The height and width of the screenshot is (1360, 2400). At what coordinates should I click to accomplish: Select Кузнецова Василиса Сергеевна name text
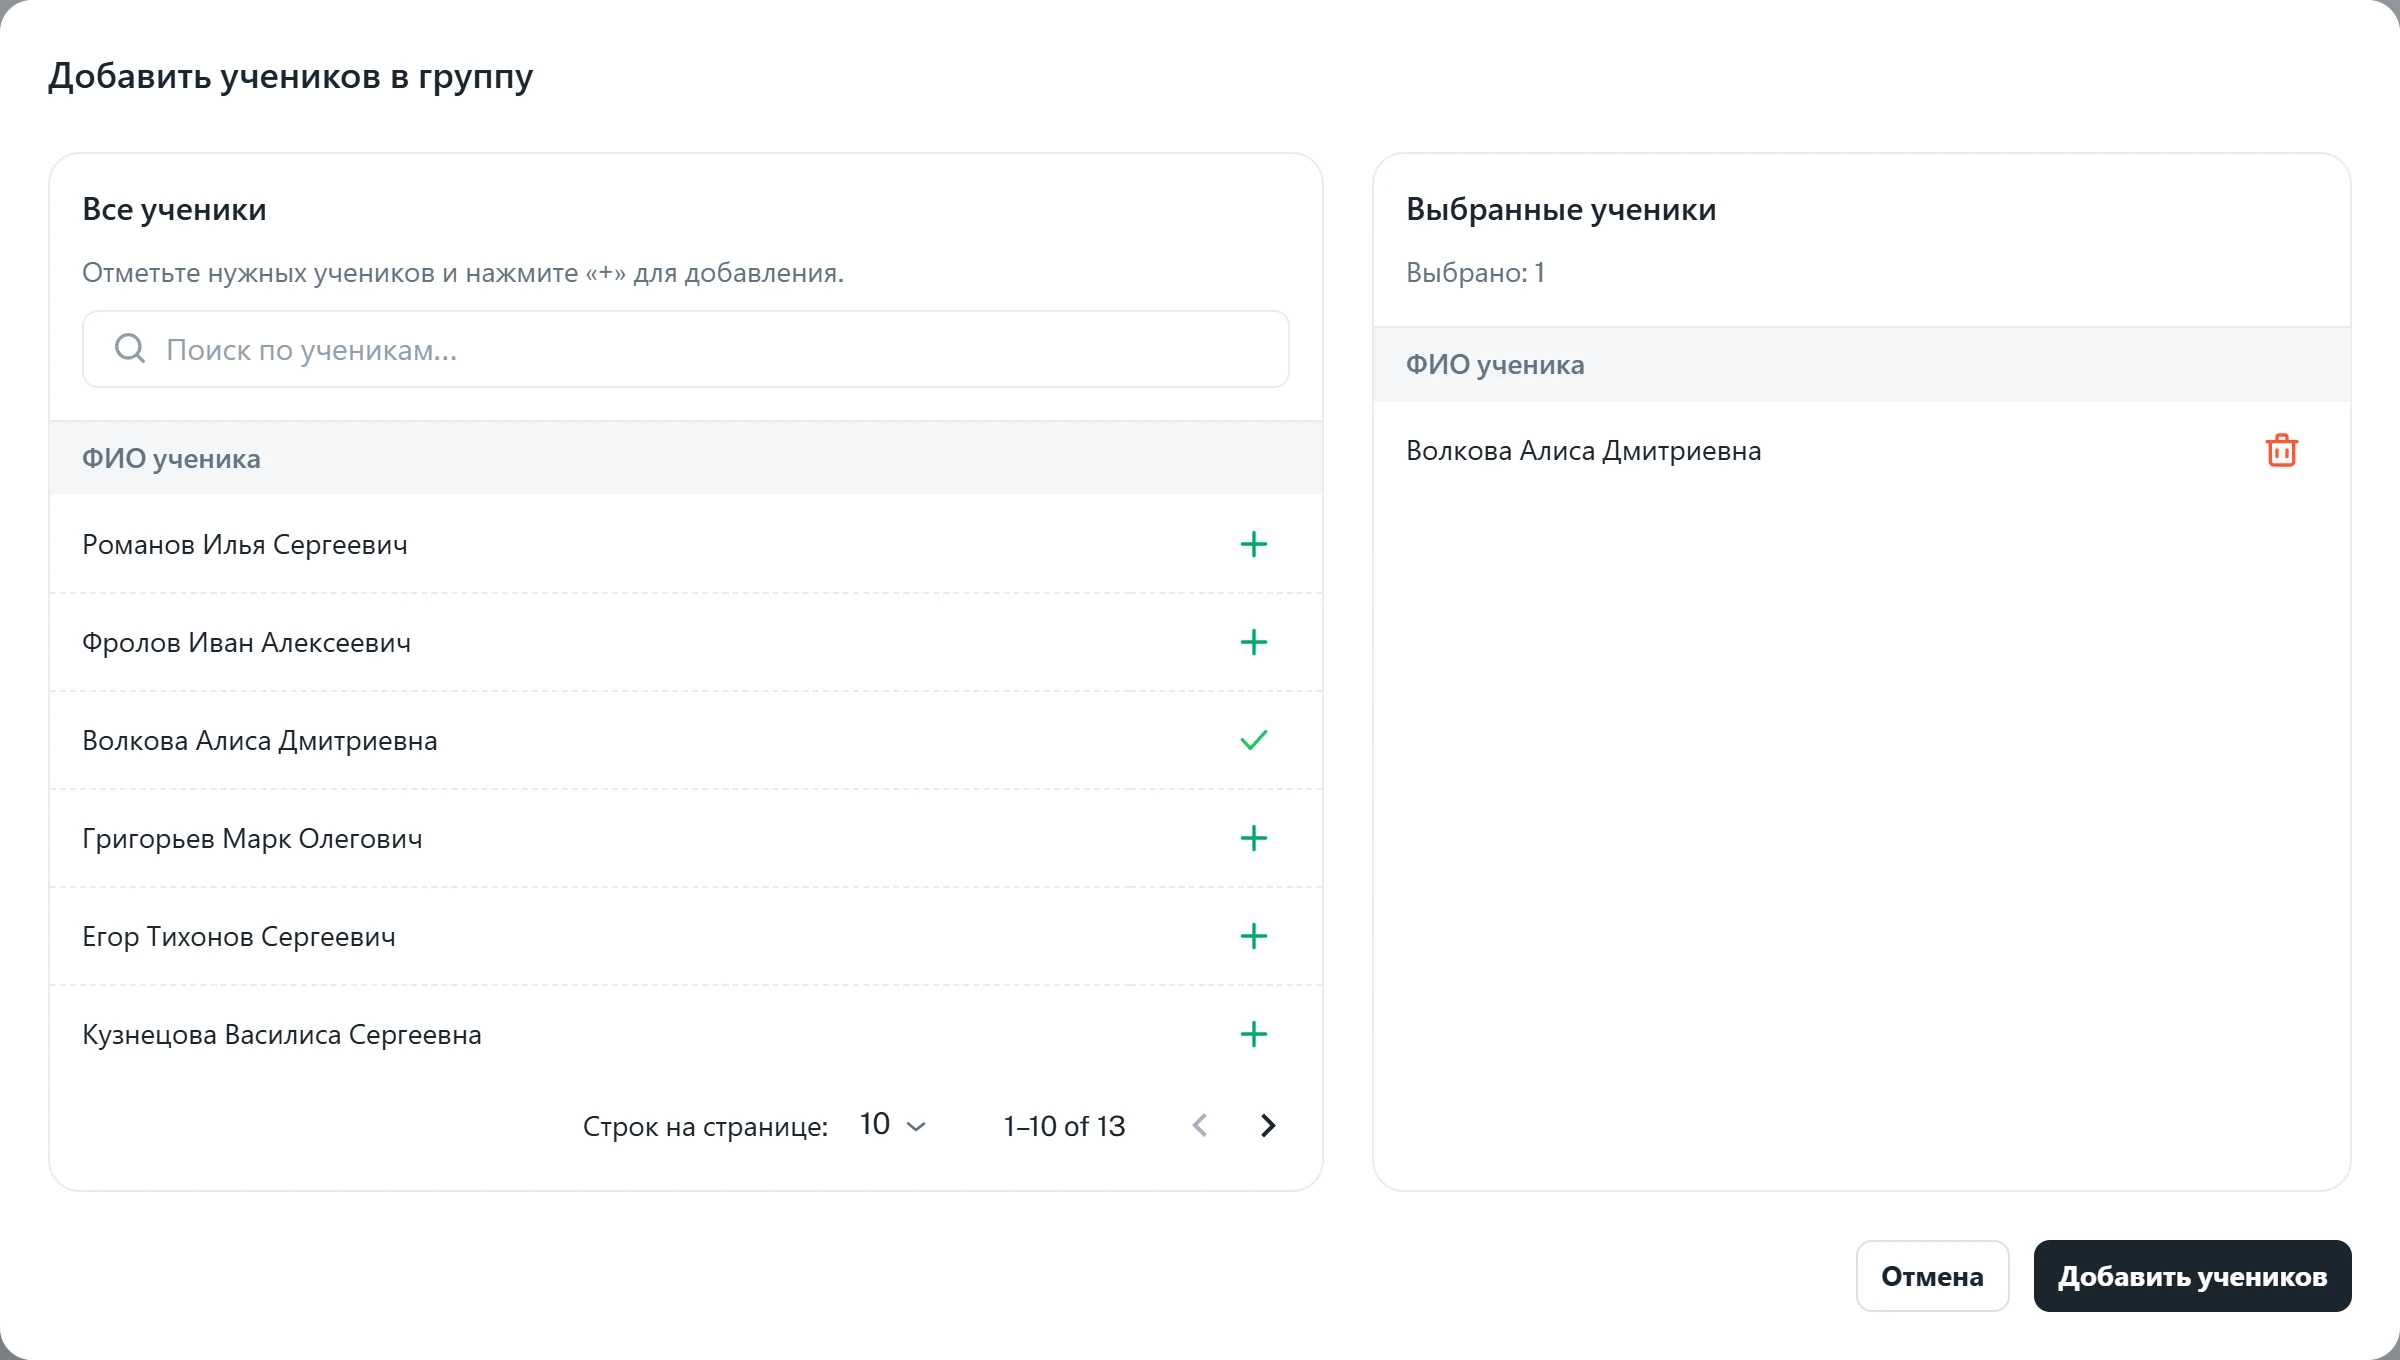(x=282, y=1034)
